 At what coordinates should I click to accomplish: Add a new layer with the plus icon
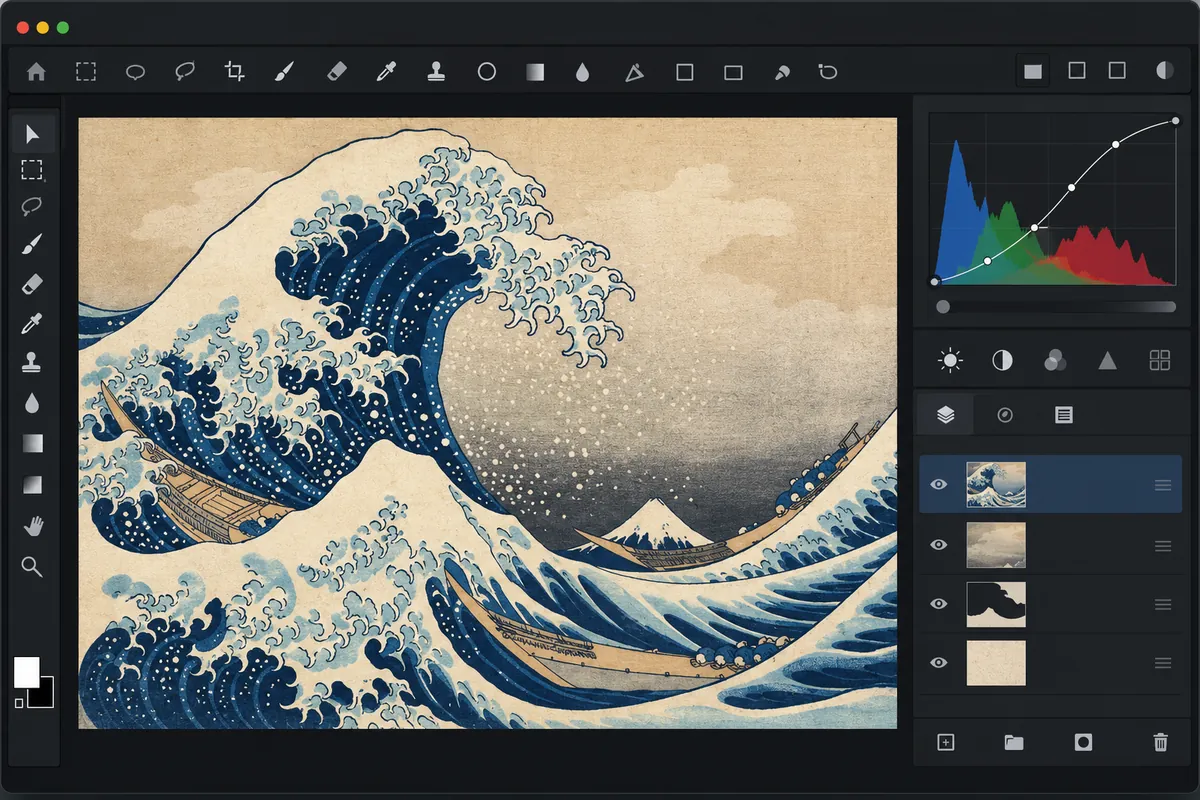tap(946, 742)
